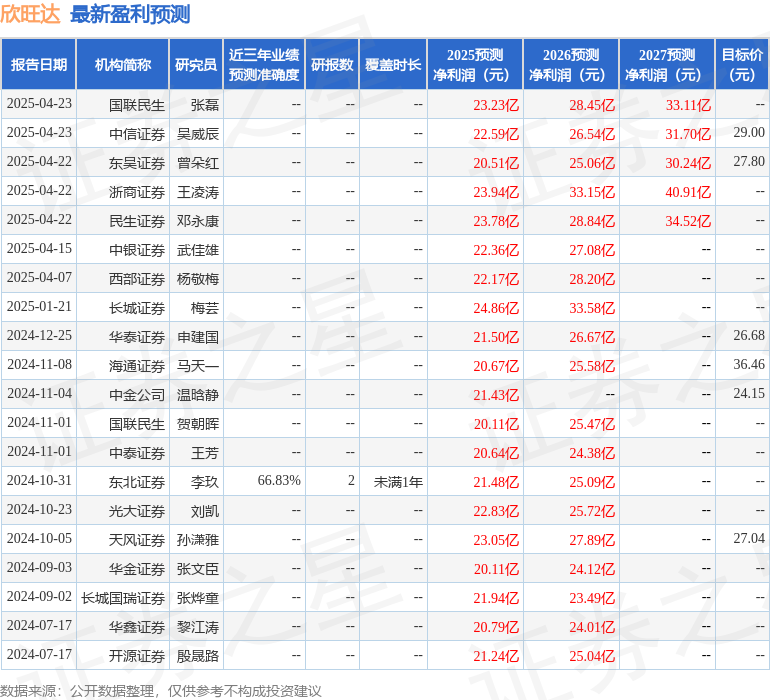The image size is (770, 700).
Task: Click the date 2024-12-25
Action: (39, 336)
